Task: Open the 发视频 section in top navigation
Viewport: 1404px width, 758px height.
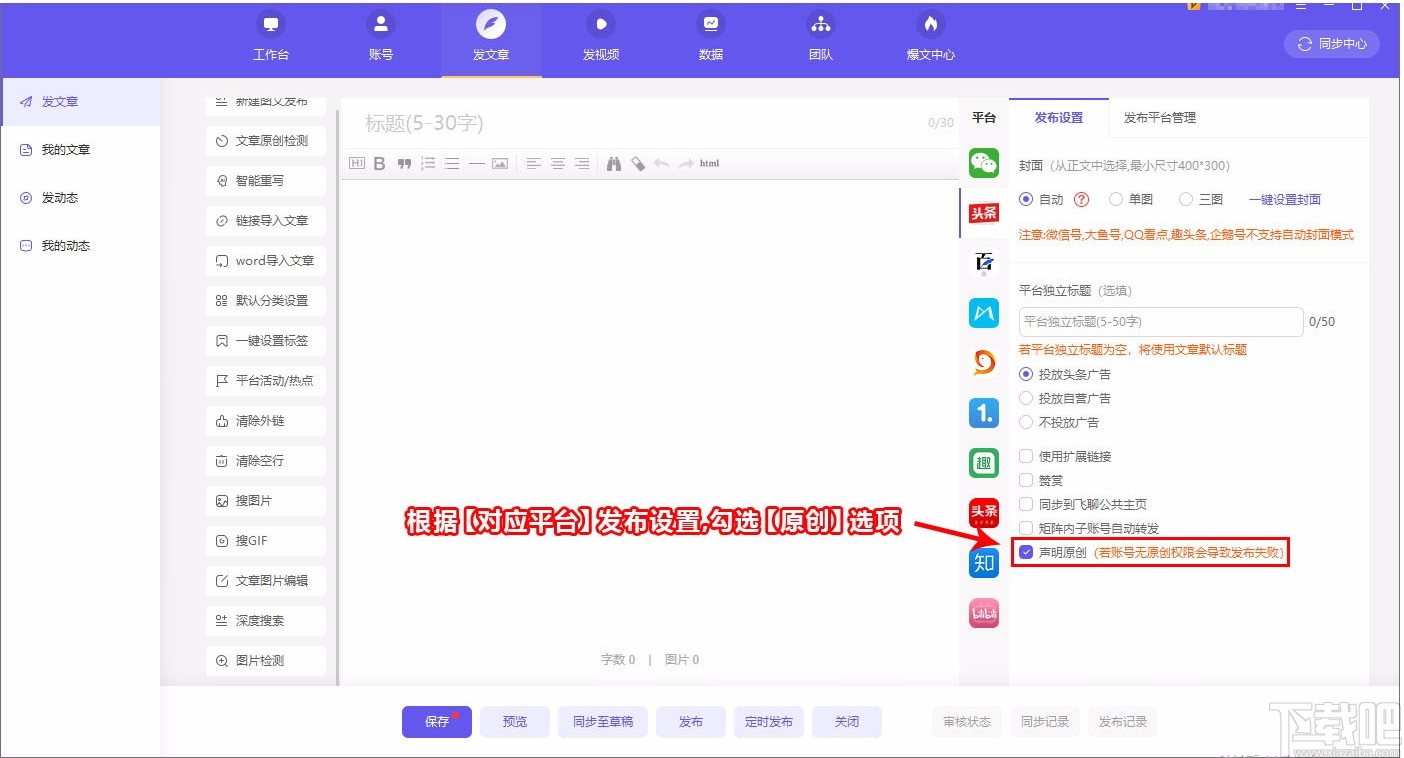Action: pyautogui.click(x=601, y=40)
